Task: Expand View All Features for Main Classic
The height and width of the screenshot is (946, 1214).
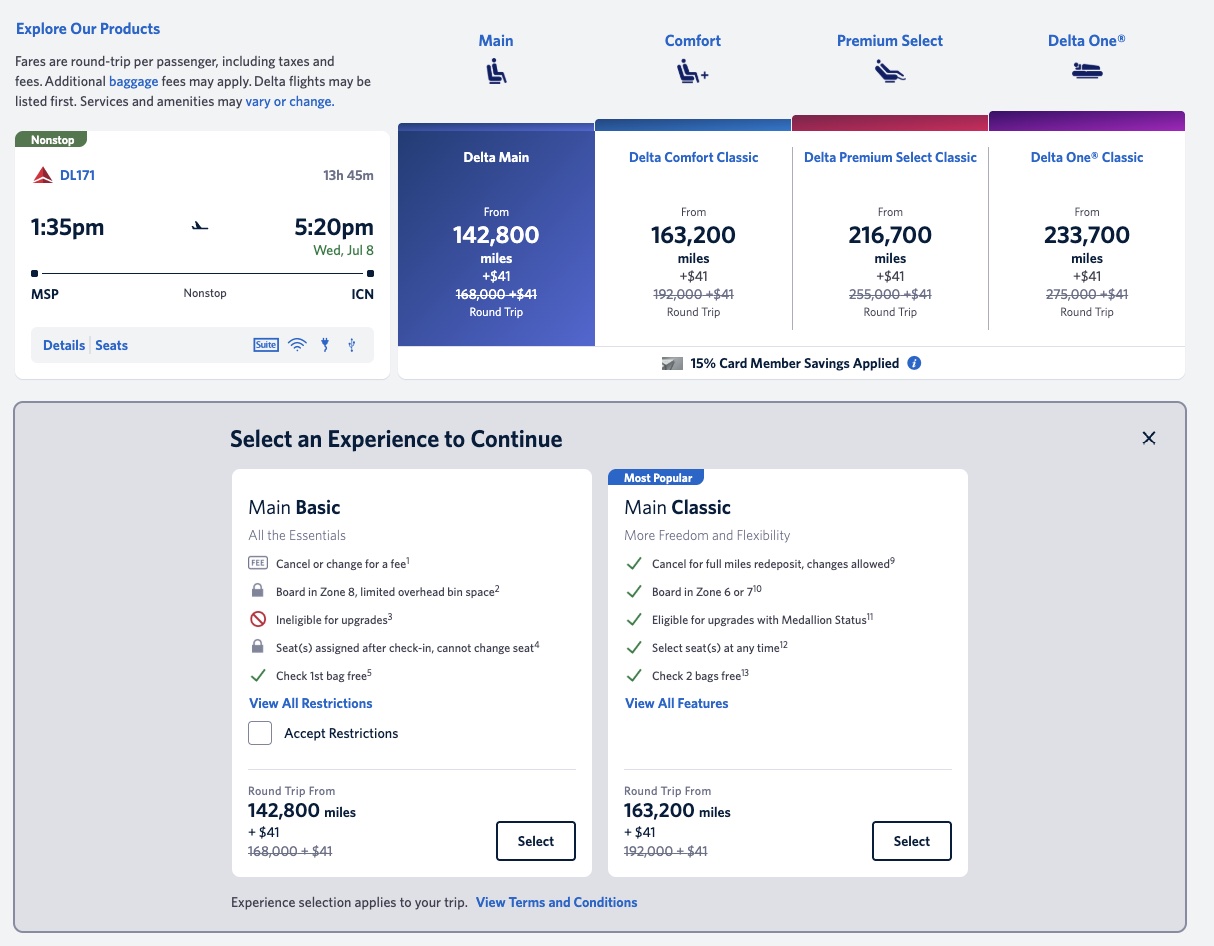Action: click(x=676, y=703)
